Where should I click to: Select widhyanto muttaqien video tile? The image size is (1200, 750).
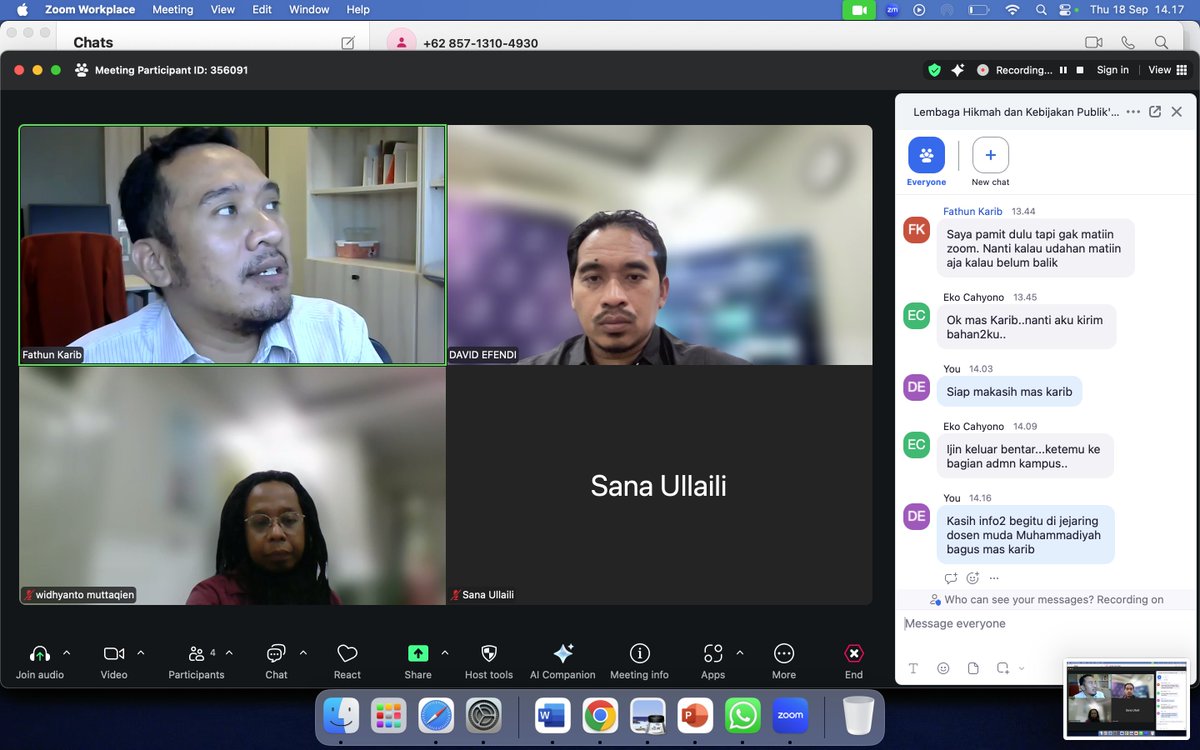click(232, 486)
